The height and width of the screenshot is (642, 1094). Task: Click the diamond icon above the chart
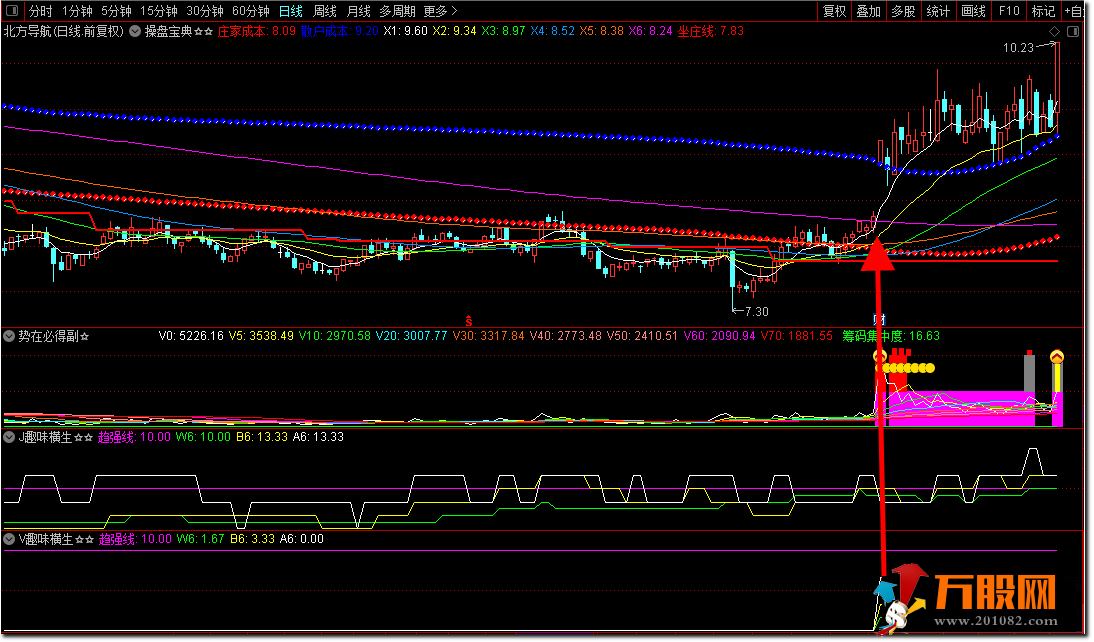click(1054, 31)
